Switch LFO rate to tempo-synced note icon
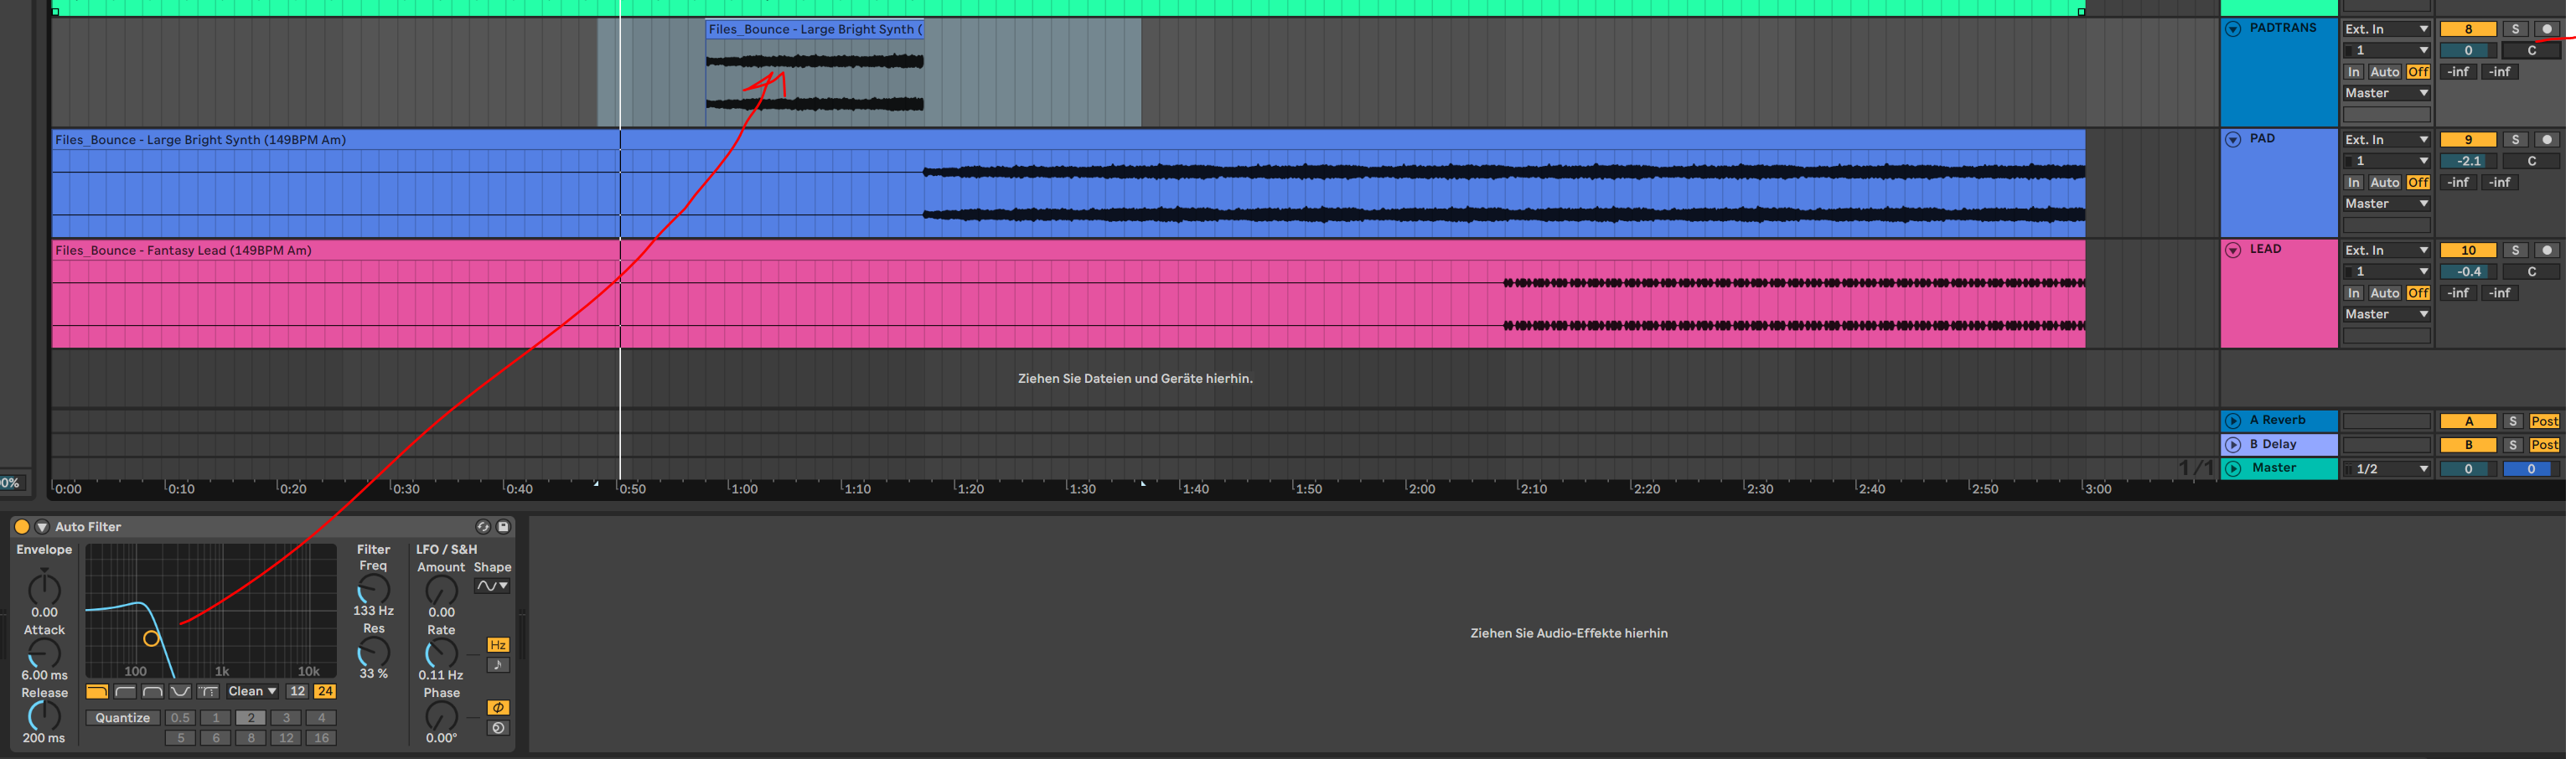The width and height of the screenshot is (2576, 759). tap(498, 666)
